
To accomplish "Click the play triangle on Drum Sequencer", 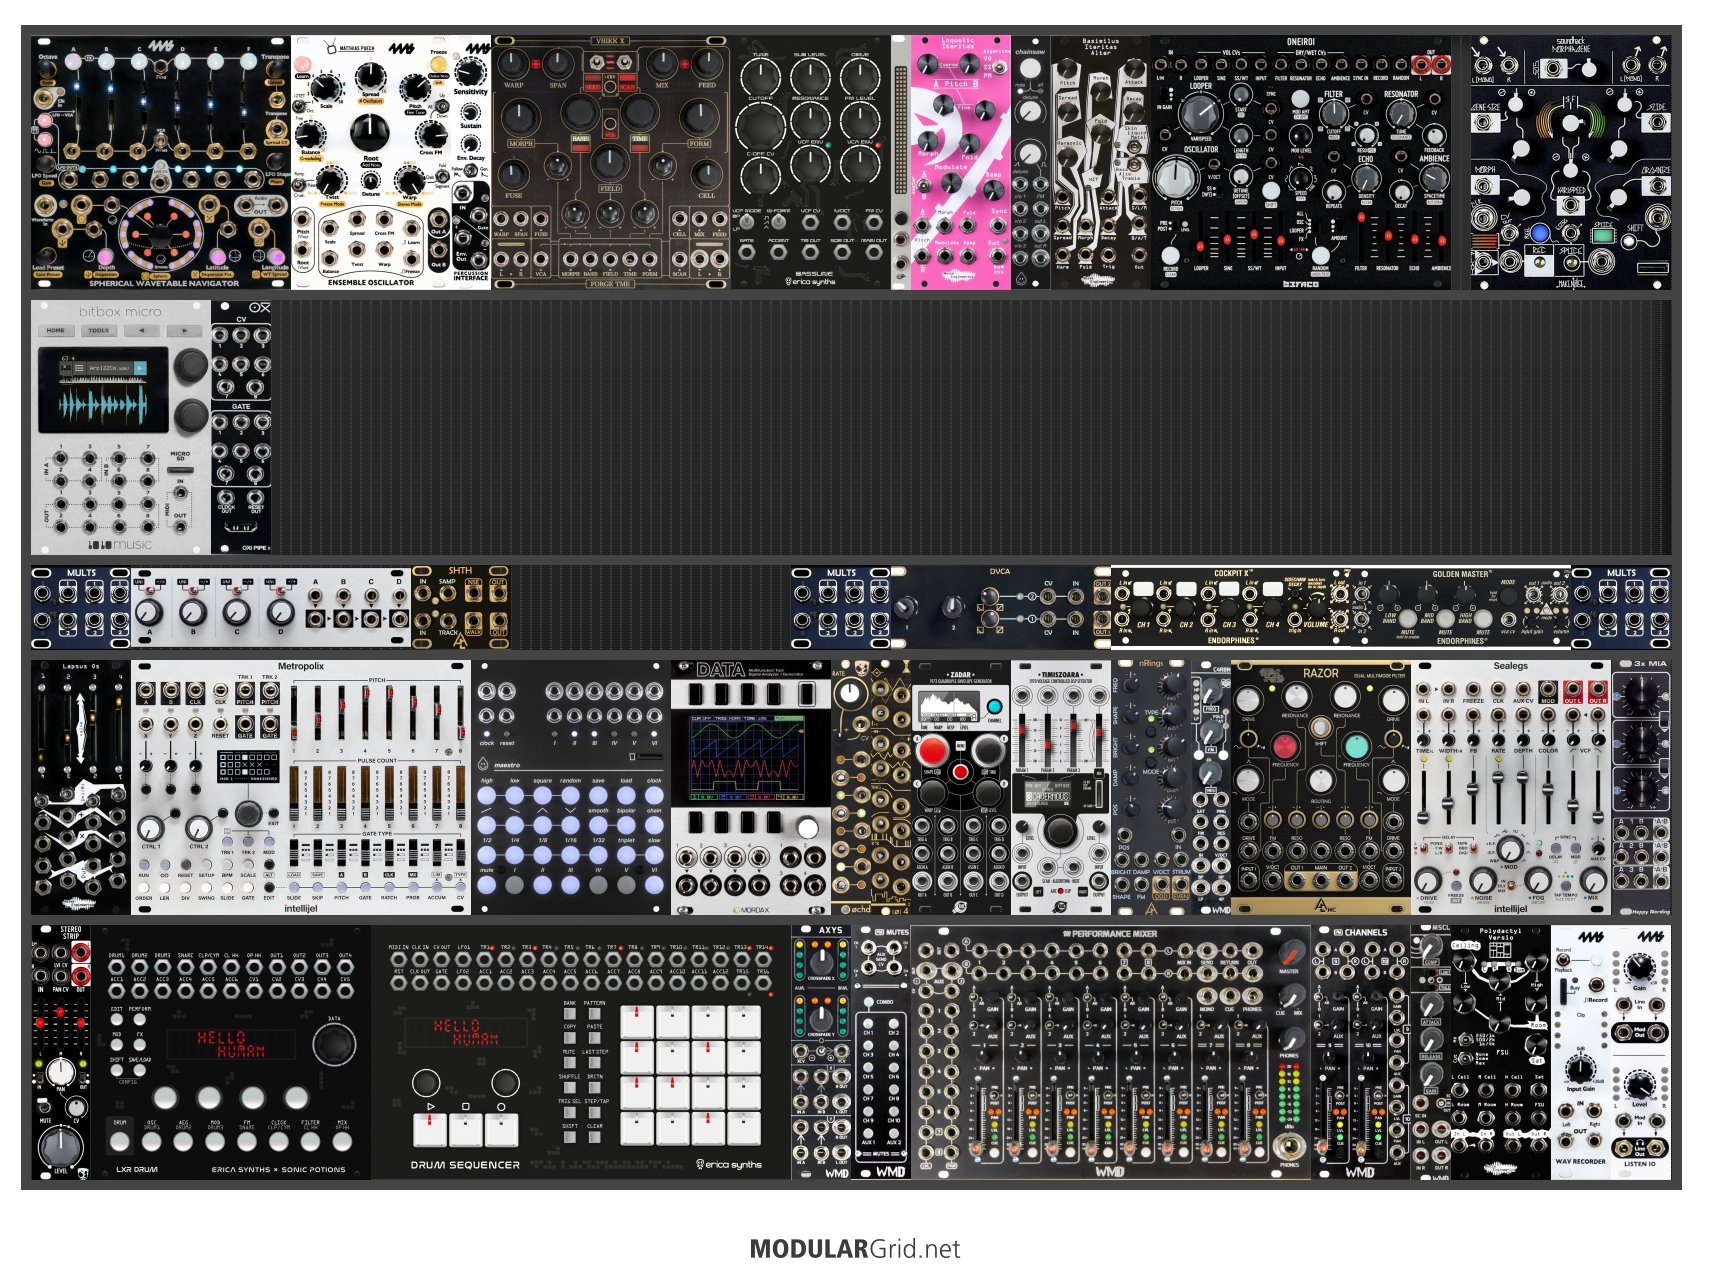I will 430,1107.
